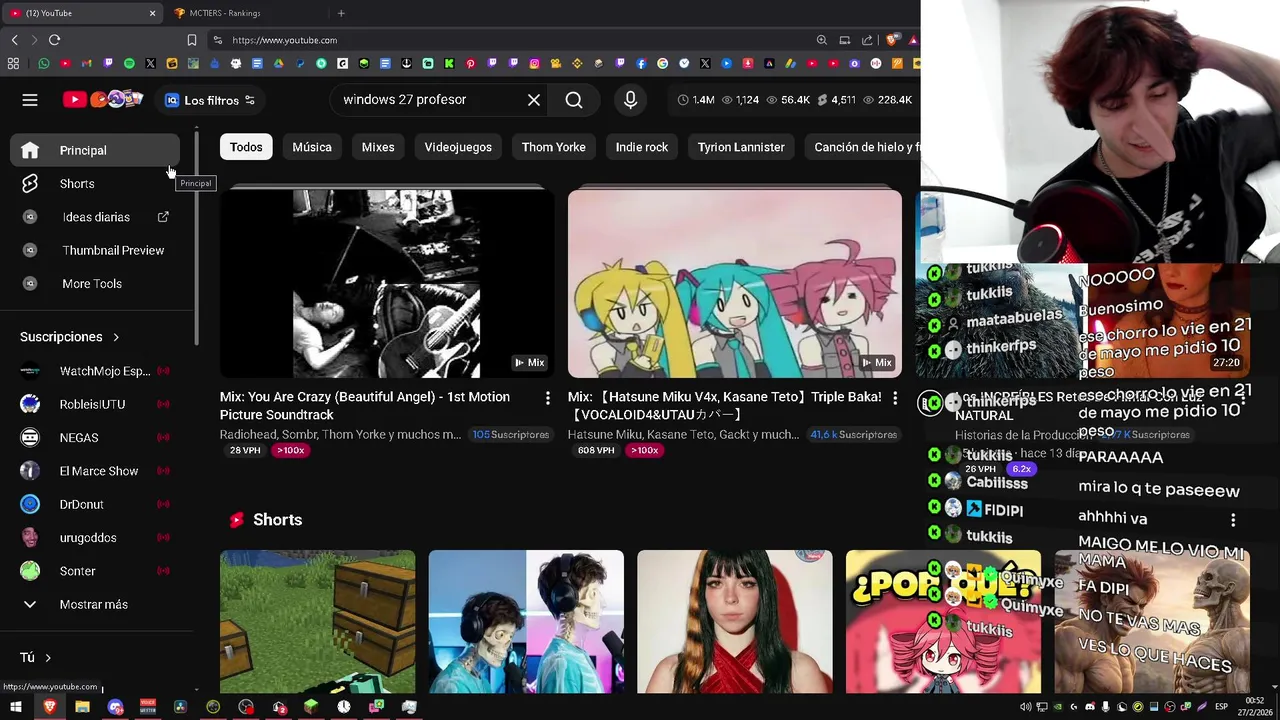The height and width of the screenshot is (720, 1280).
Task: Open the WatchMojo Esp... subscription
Action: [x=95, y=371]
